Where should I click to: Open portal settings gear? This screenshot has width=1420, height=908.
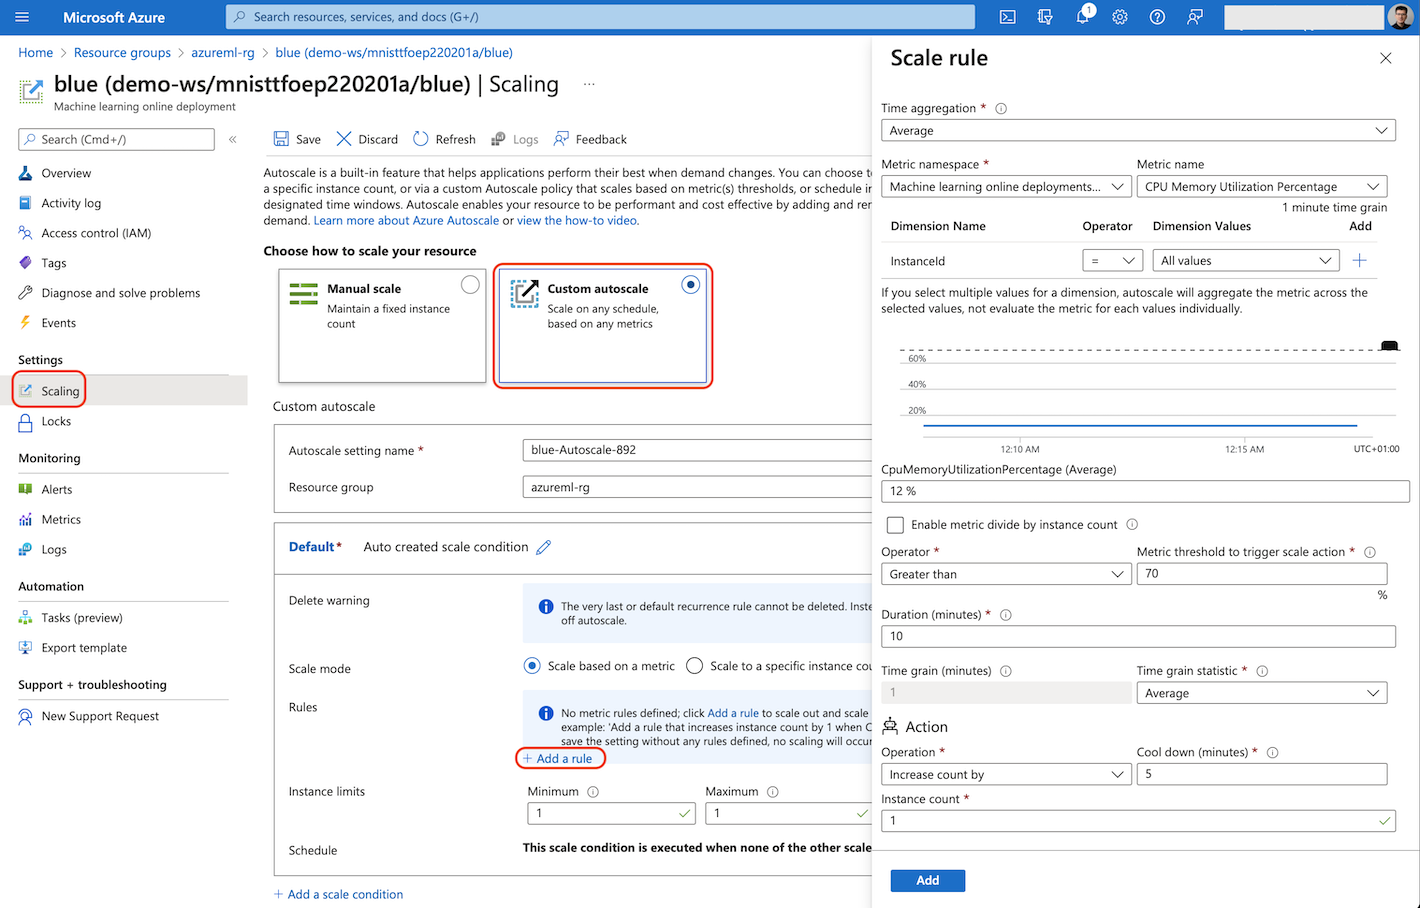[x=1120, y=17]
